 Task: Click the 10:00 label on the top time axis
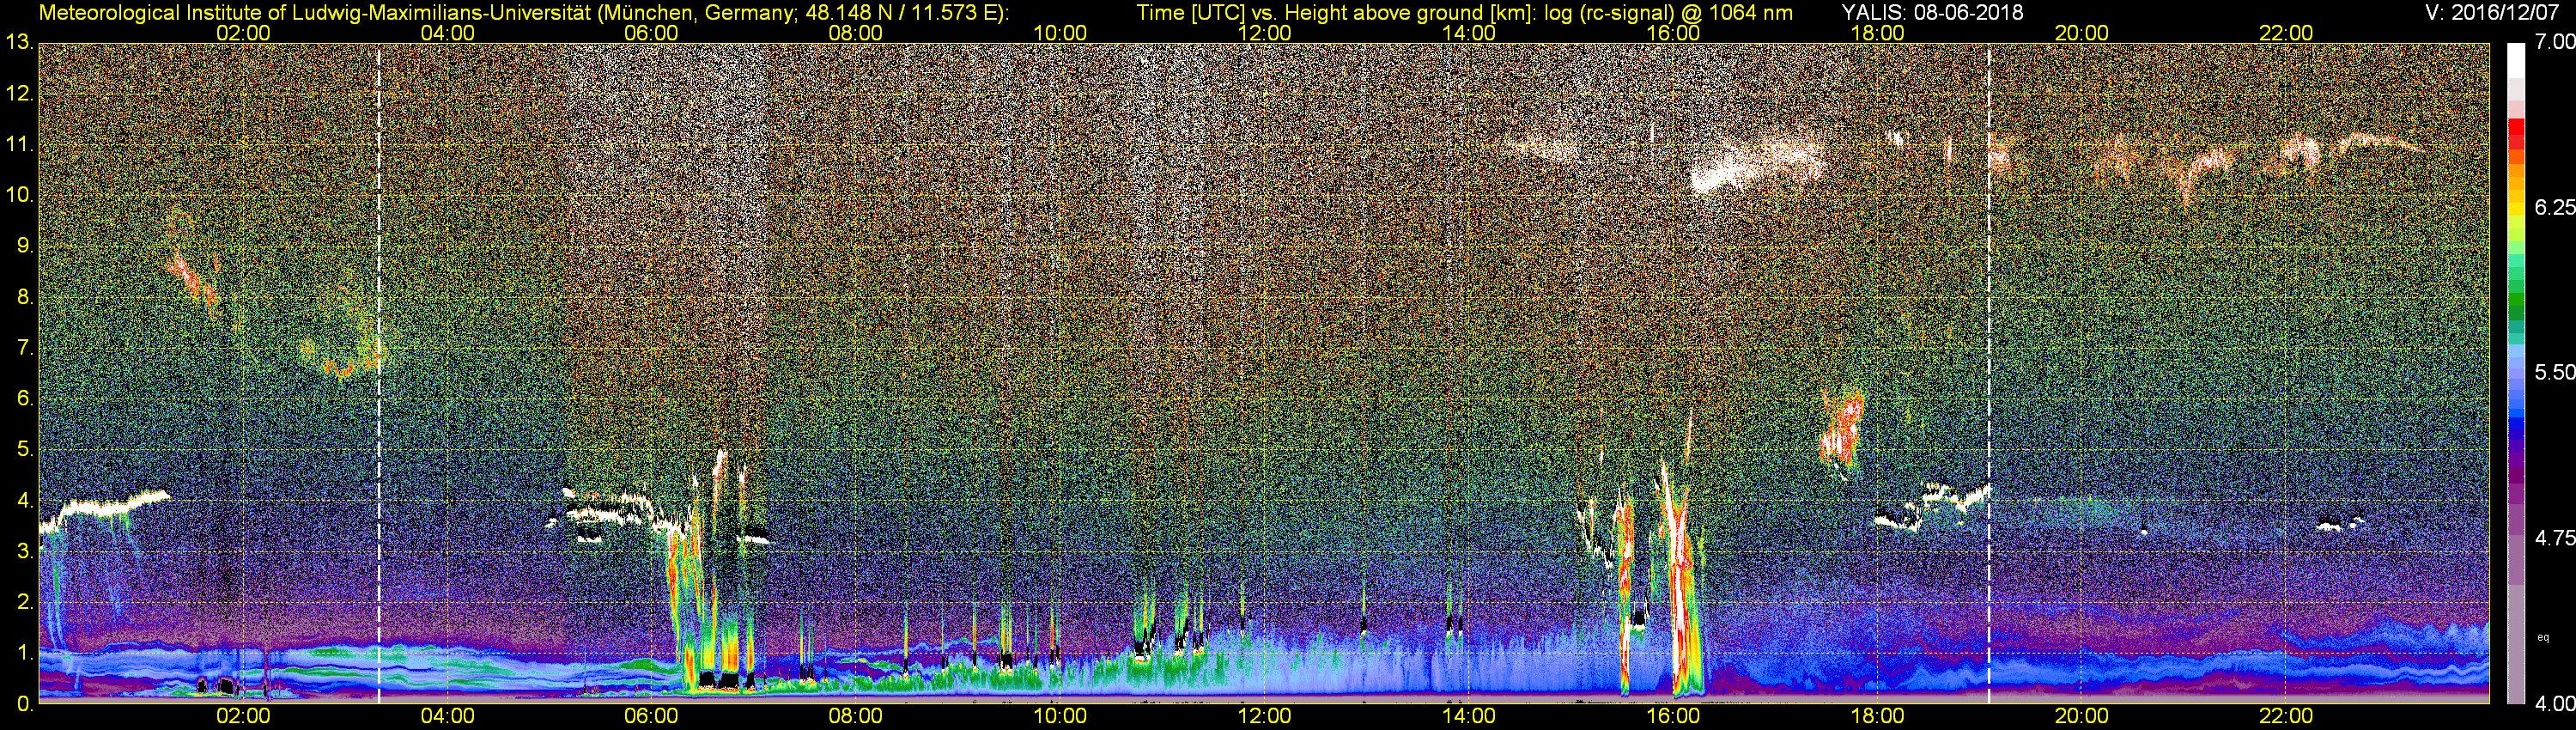click(1060, 33)
